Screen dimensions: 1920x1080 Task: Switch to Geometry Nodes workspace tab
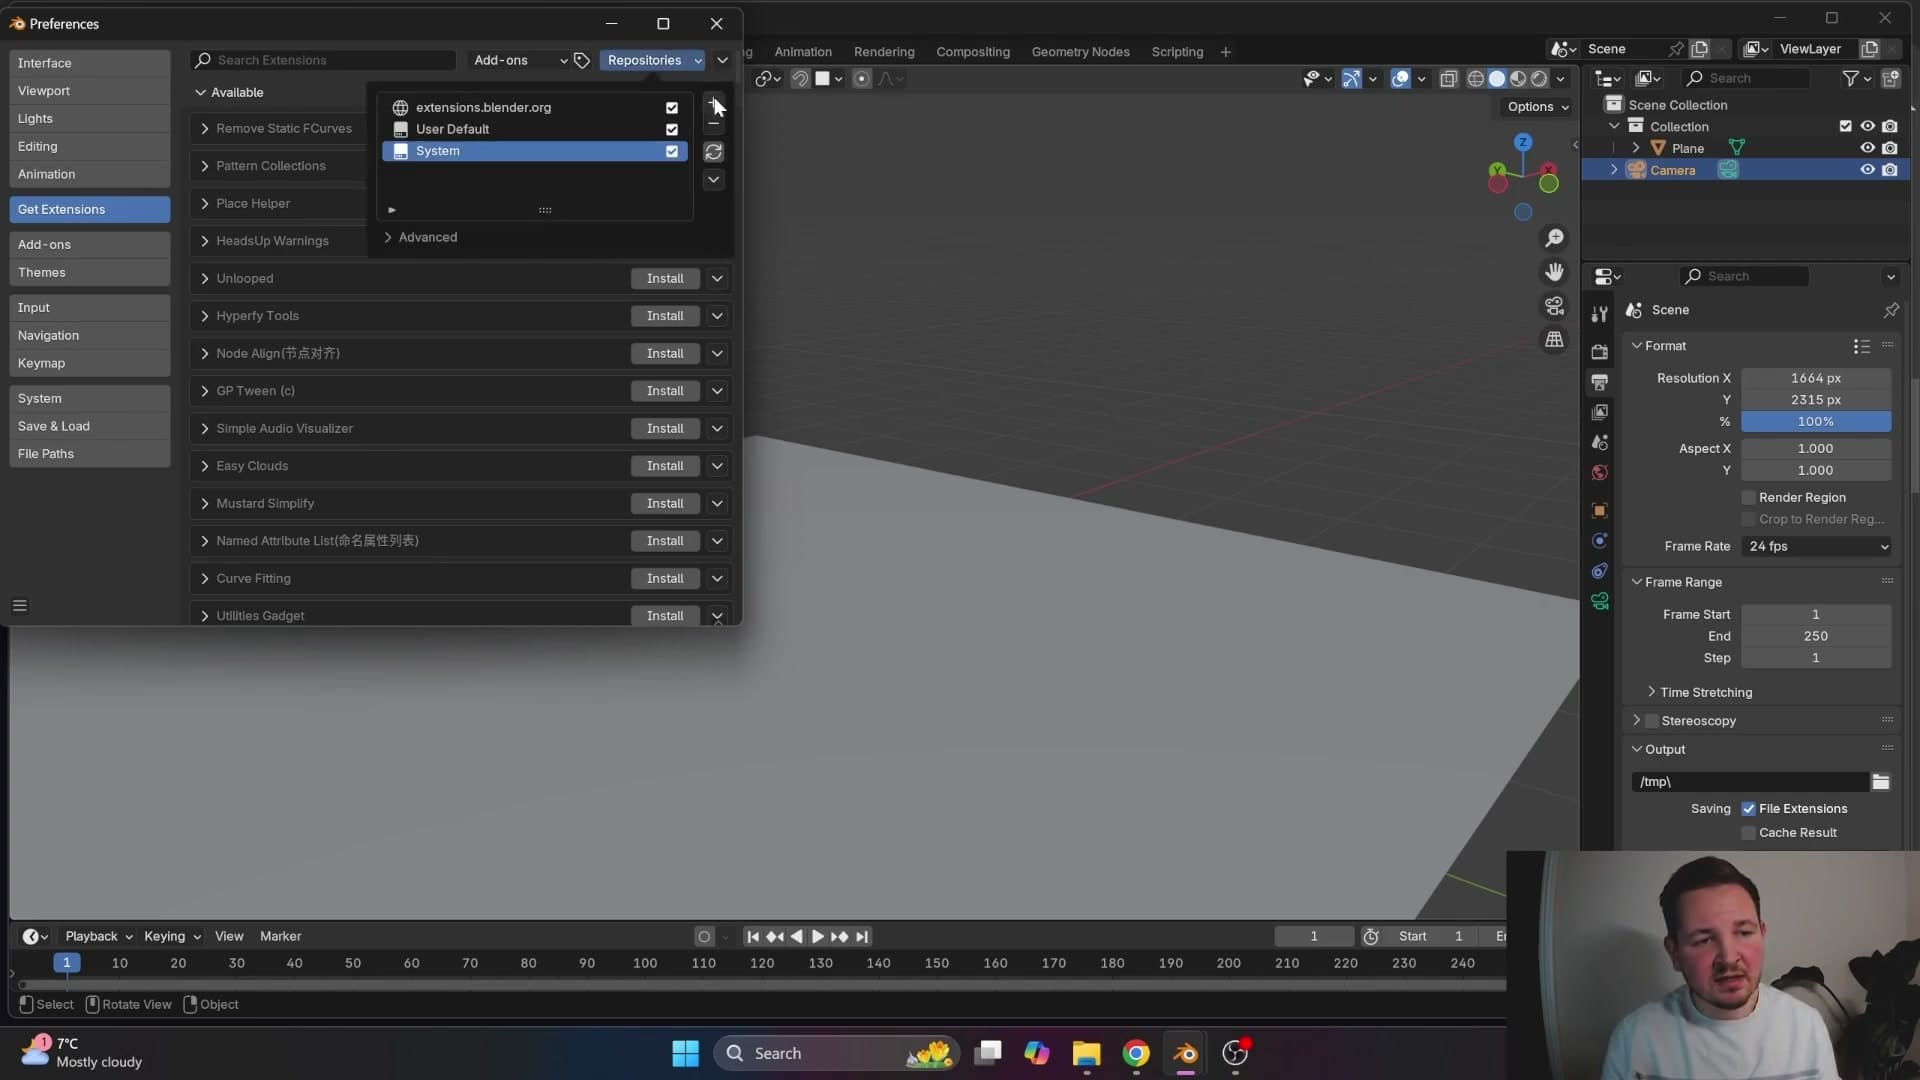(1080, 52)
